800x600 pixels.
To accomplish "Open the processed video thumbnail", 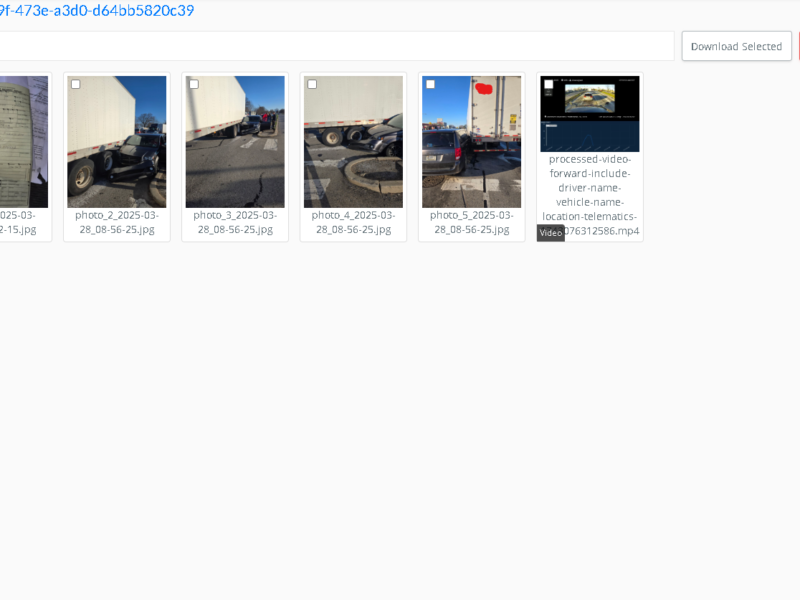I will 590,114.
